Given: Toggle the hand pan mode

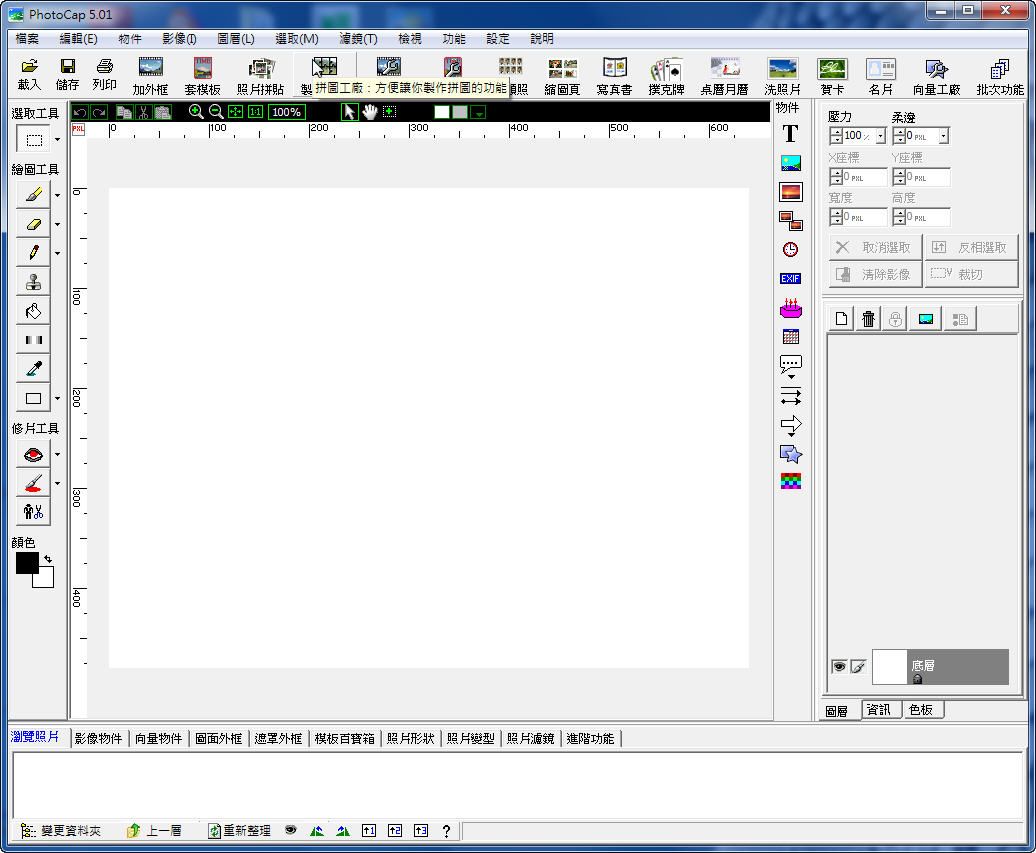Looking at the screenshot, I should 369,112.
